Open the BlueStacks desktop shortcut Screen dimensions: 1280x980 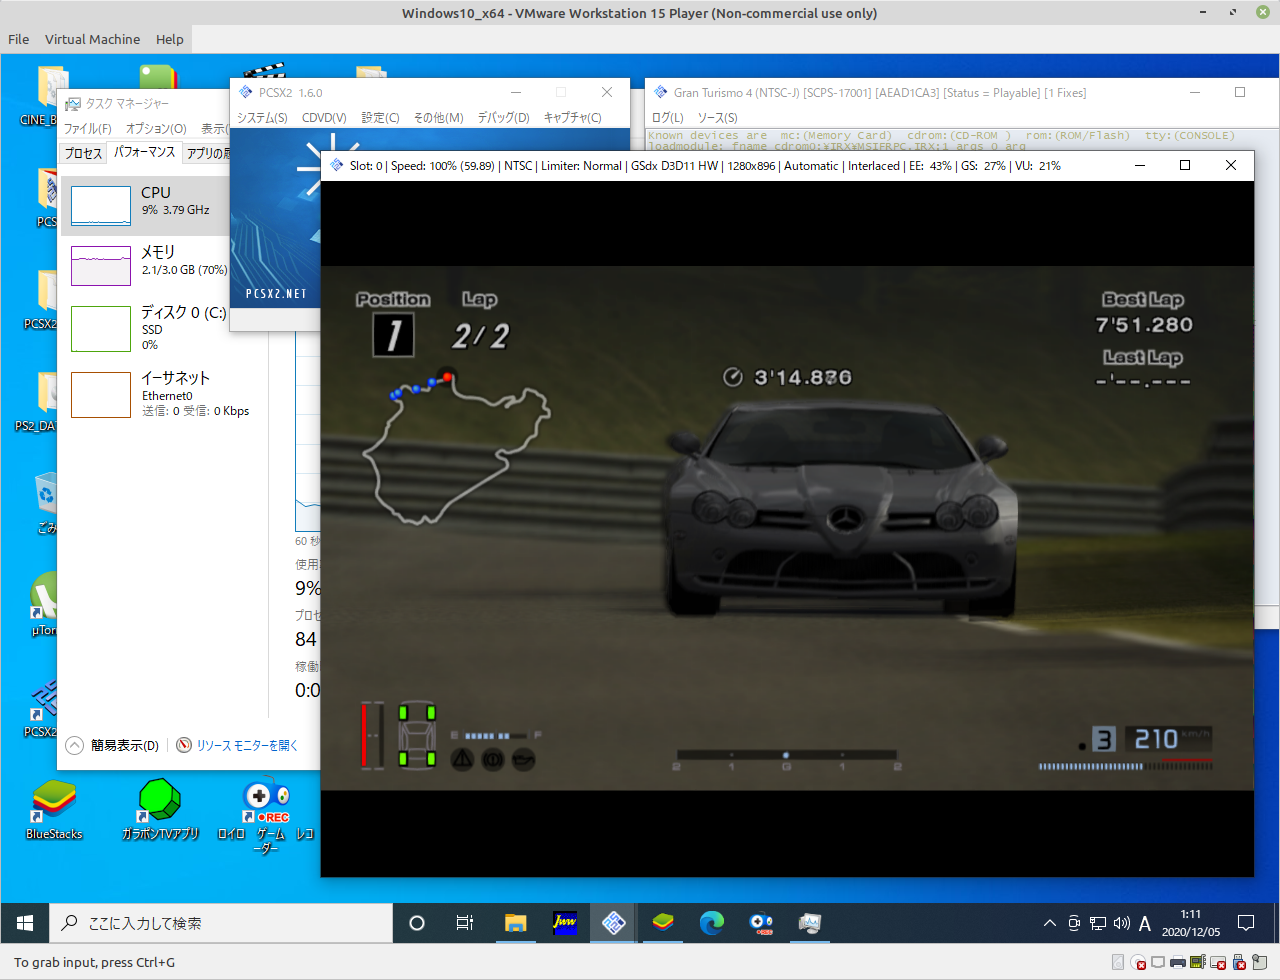pyautogui.click(x=54, y=810)
